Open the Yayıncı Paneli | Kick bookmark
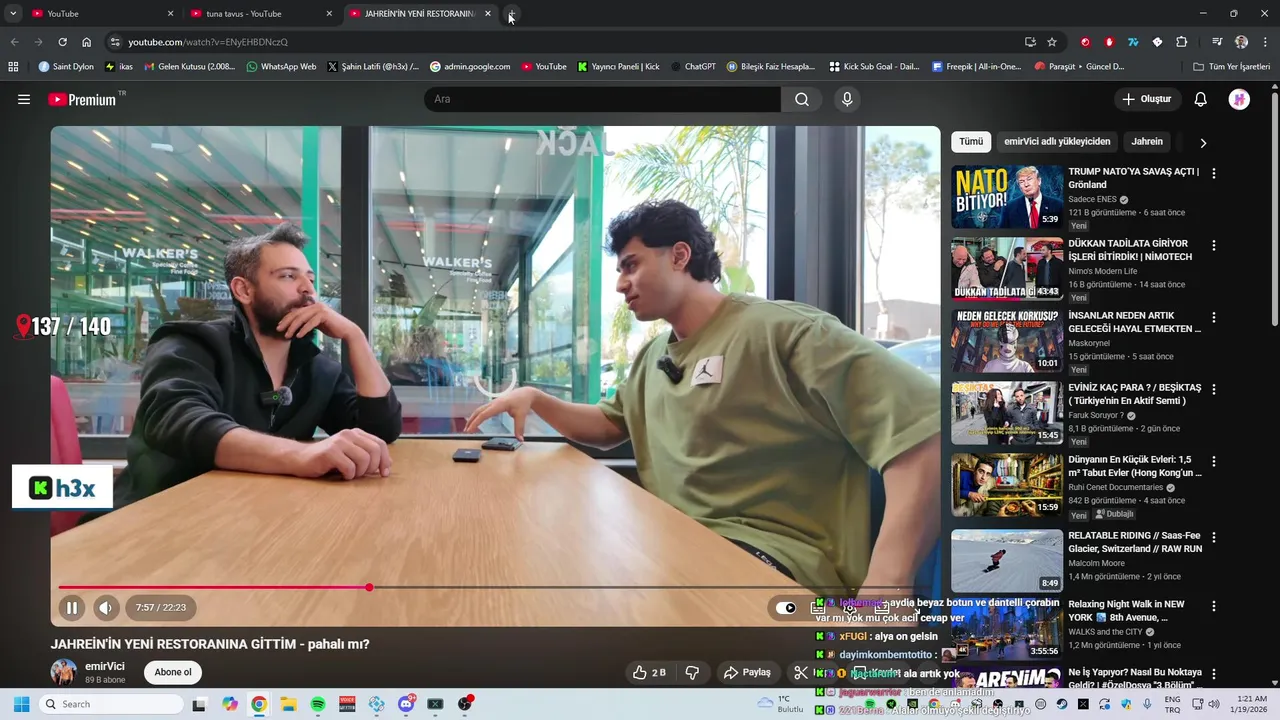1280x720 pixels. [x=618, y=67]
